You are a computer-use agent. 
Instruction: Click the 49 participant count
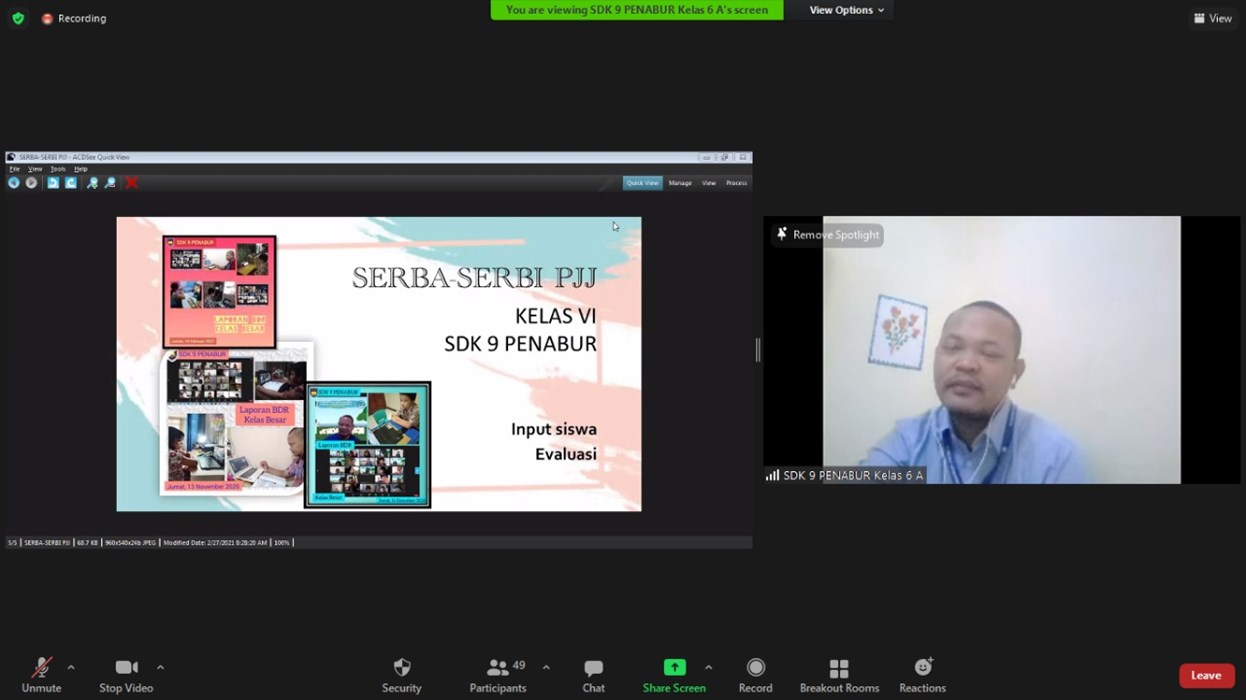pos(519,665)
